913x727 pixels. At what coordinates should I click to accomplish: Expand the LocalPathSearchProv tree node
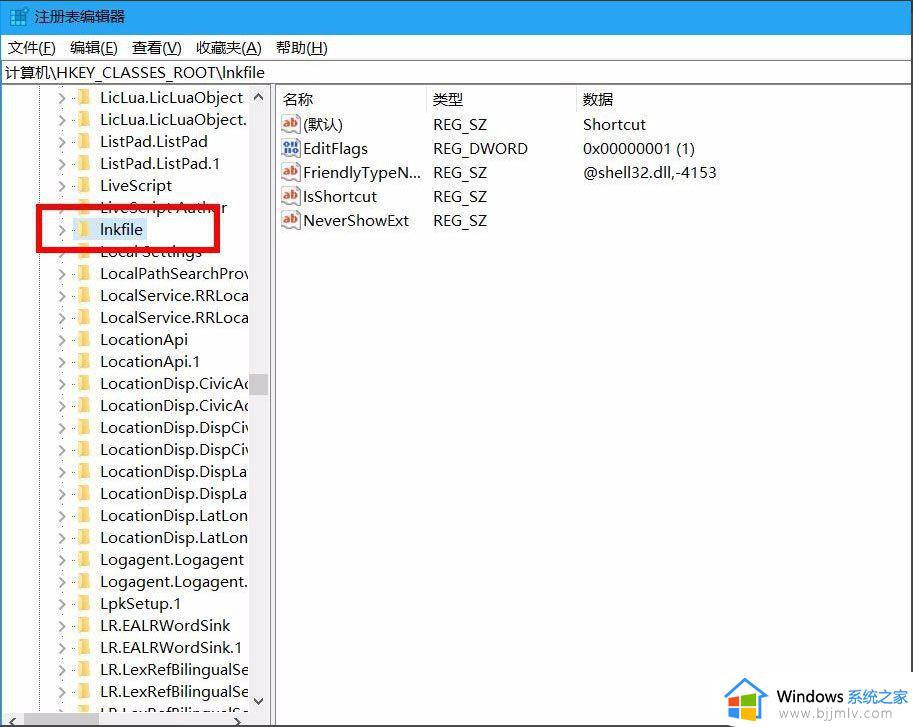pyautogui.click(x=62, y=274)
